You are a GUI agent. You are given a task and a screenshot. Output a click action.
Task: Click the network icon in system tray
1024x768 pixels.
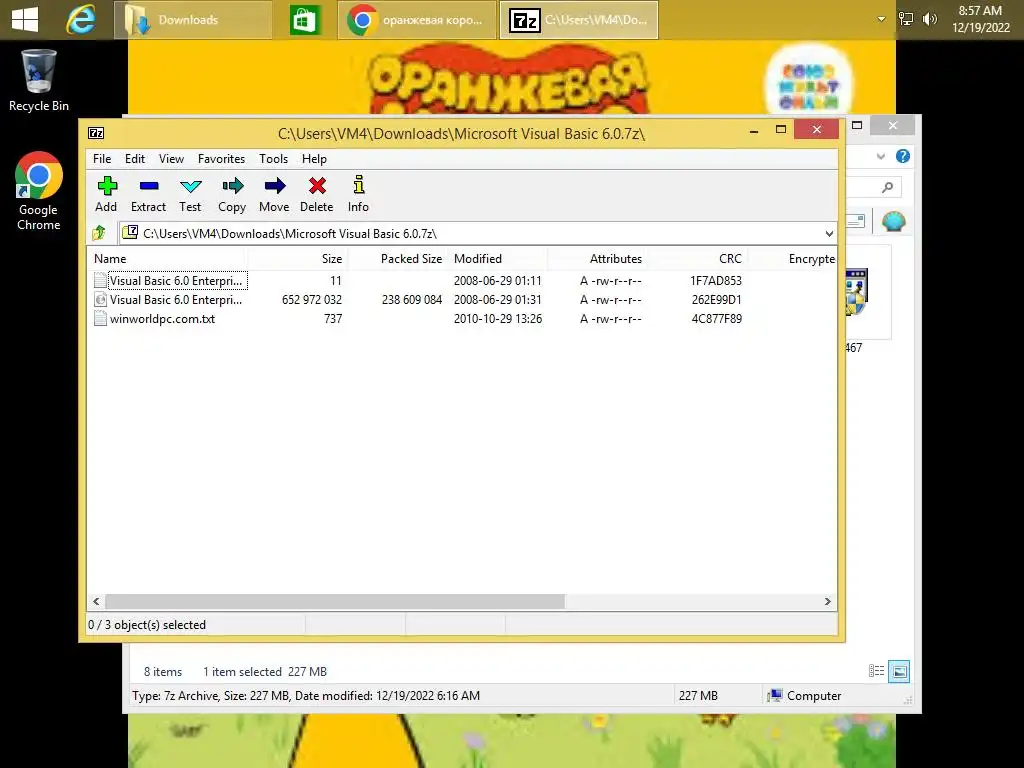(906, 19)
